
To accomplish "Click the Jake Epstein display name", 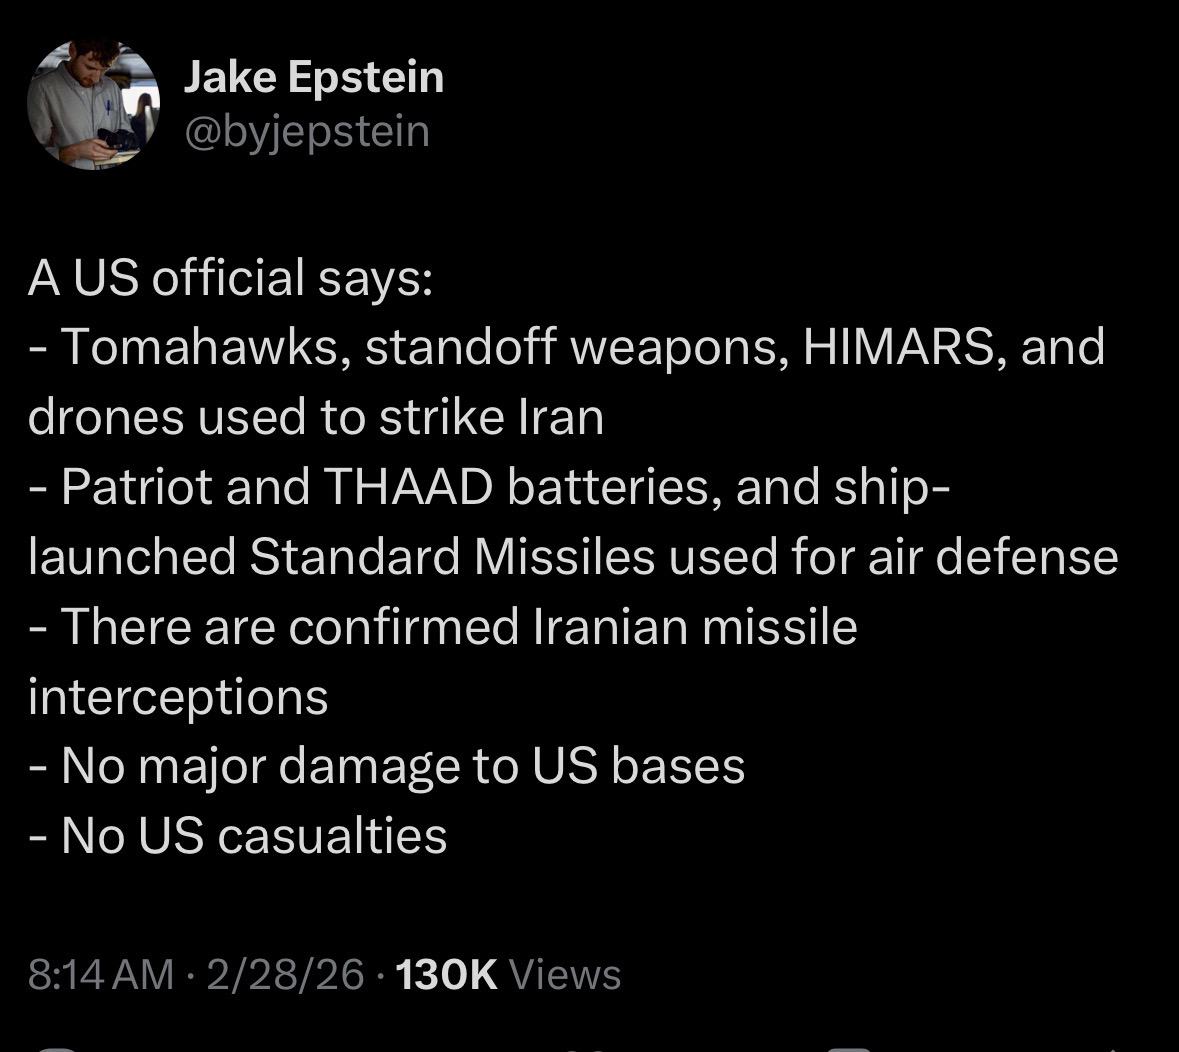I will point(313,77).
